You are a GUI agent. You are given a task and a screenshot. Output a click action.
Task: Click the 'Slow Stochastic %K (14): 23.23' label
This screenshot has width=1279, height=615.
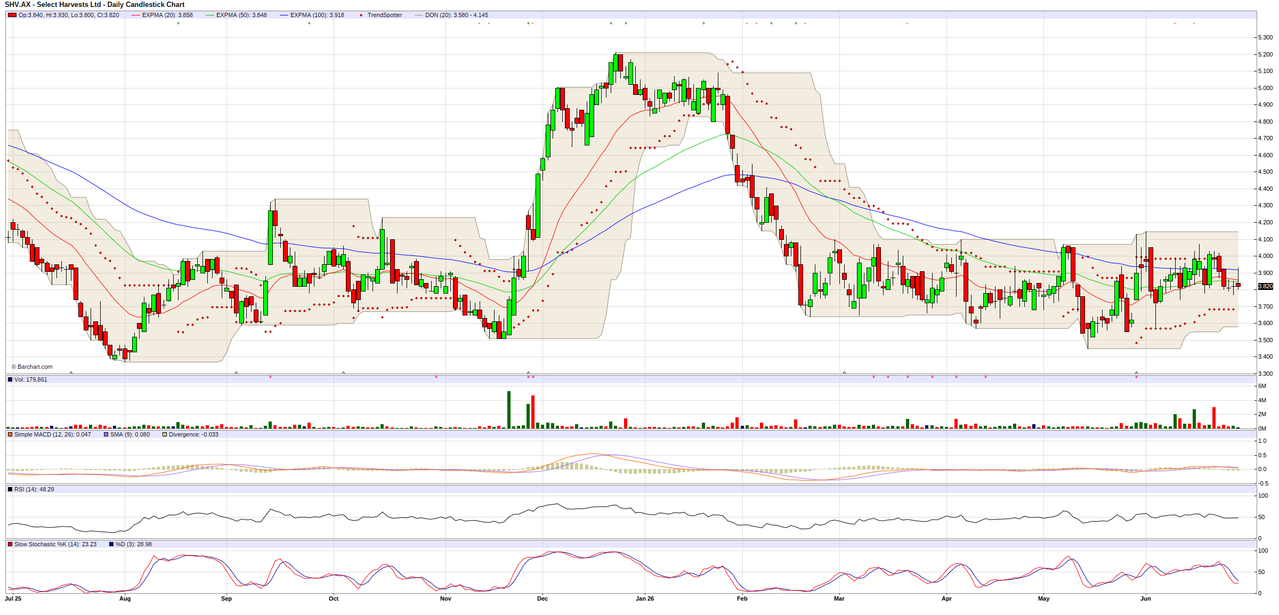tap(57, 544)
